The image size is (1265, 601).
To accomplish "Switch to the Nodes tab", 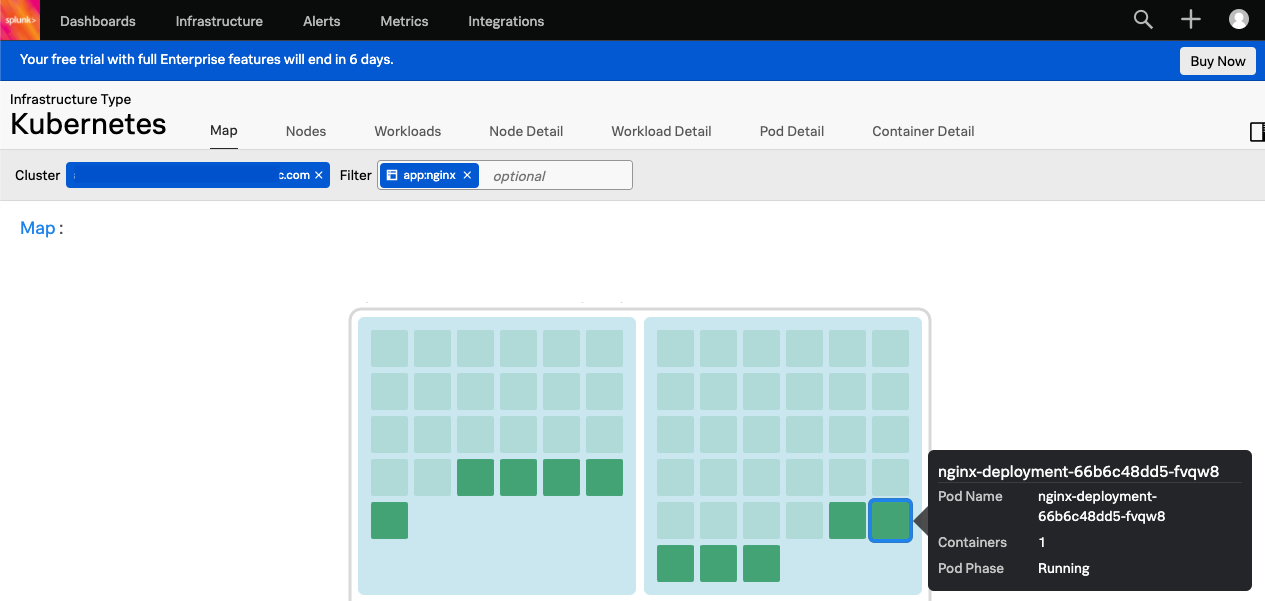I will point(306,131).
